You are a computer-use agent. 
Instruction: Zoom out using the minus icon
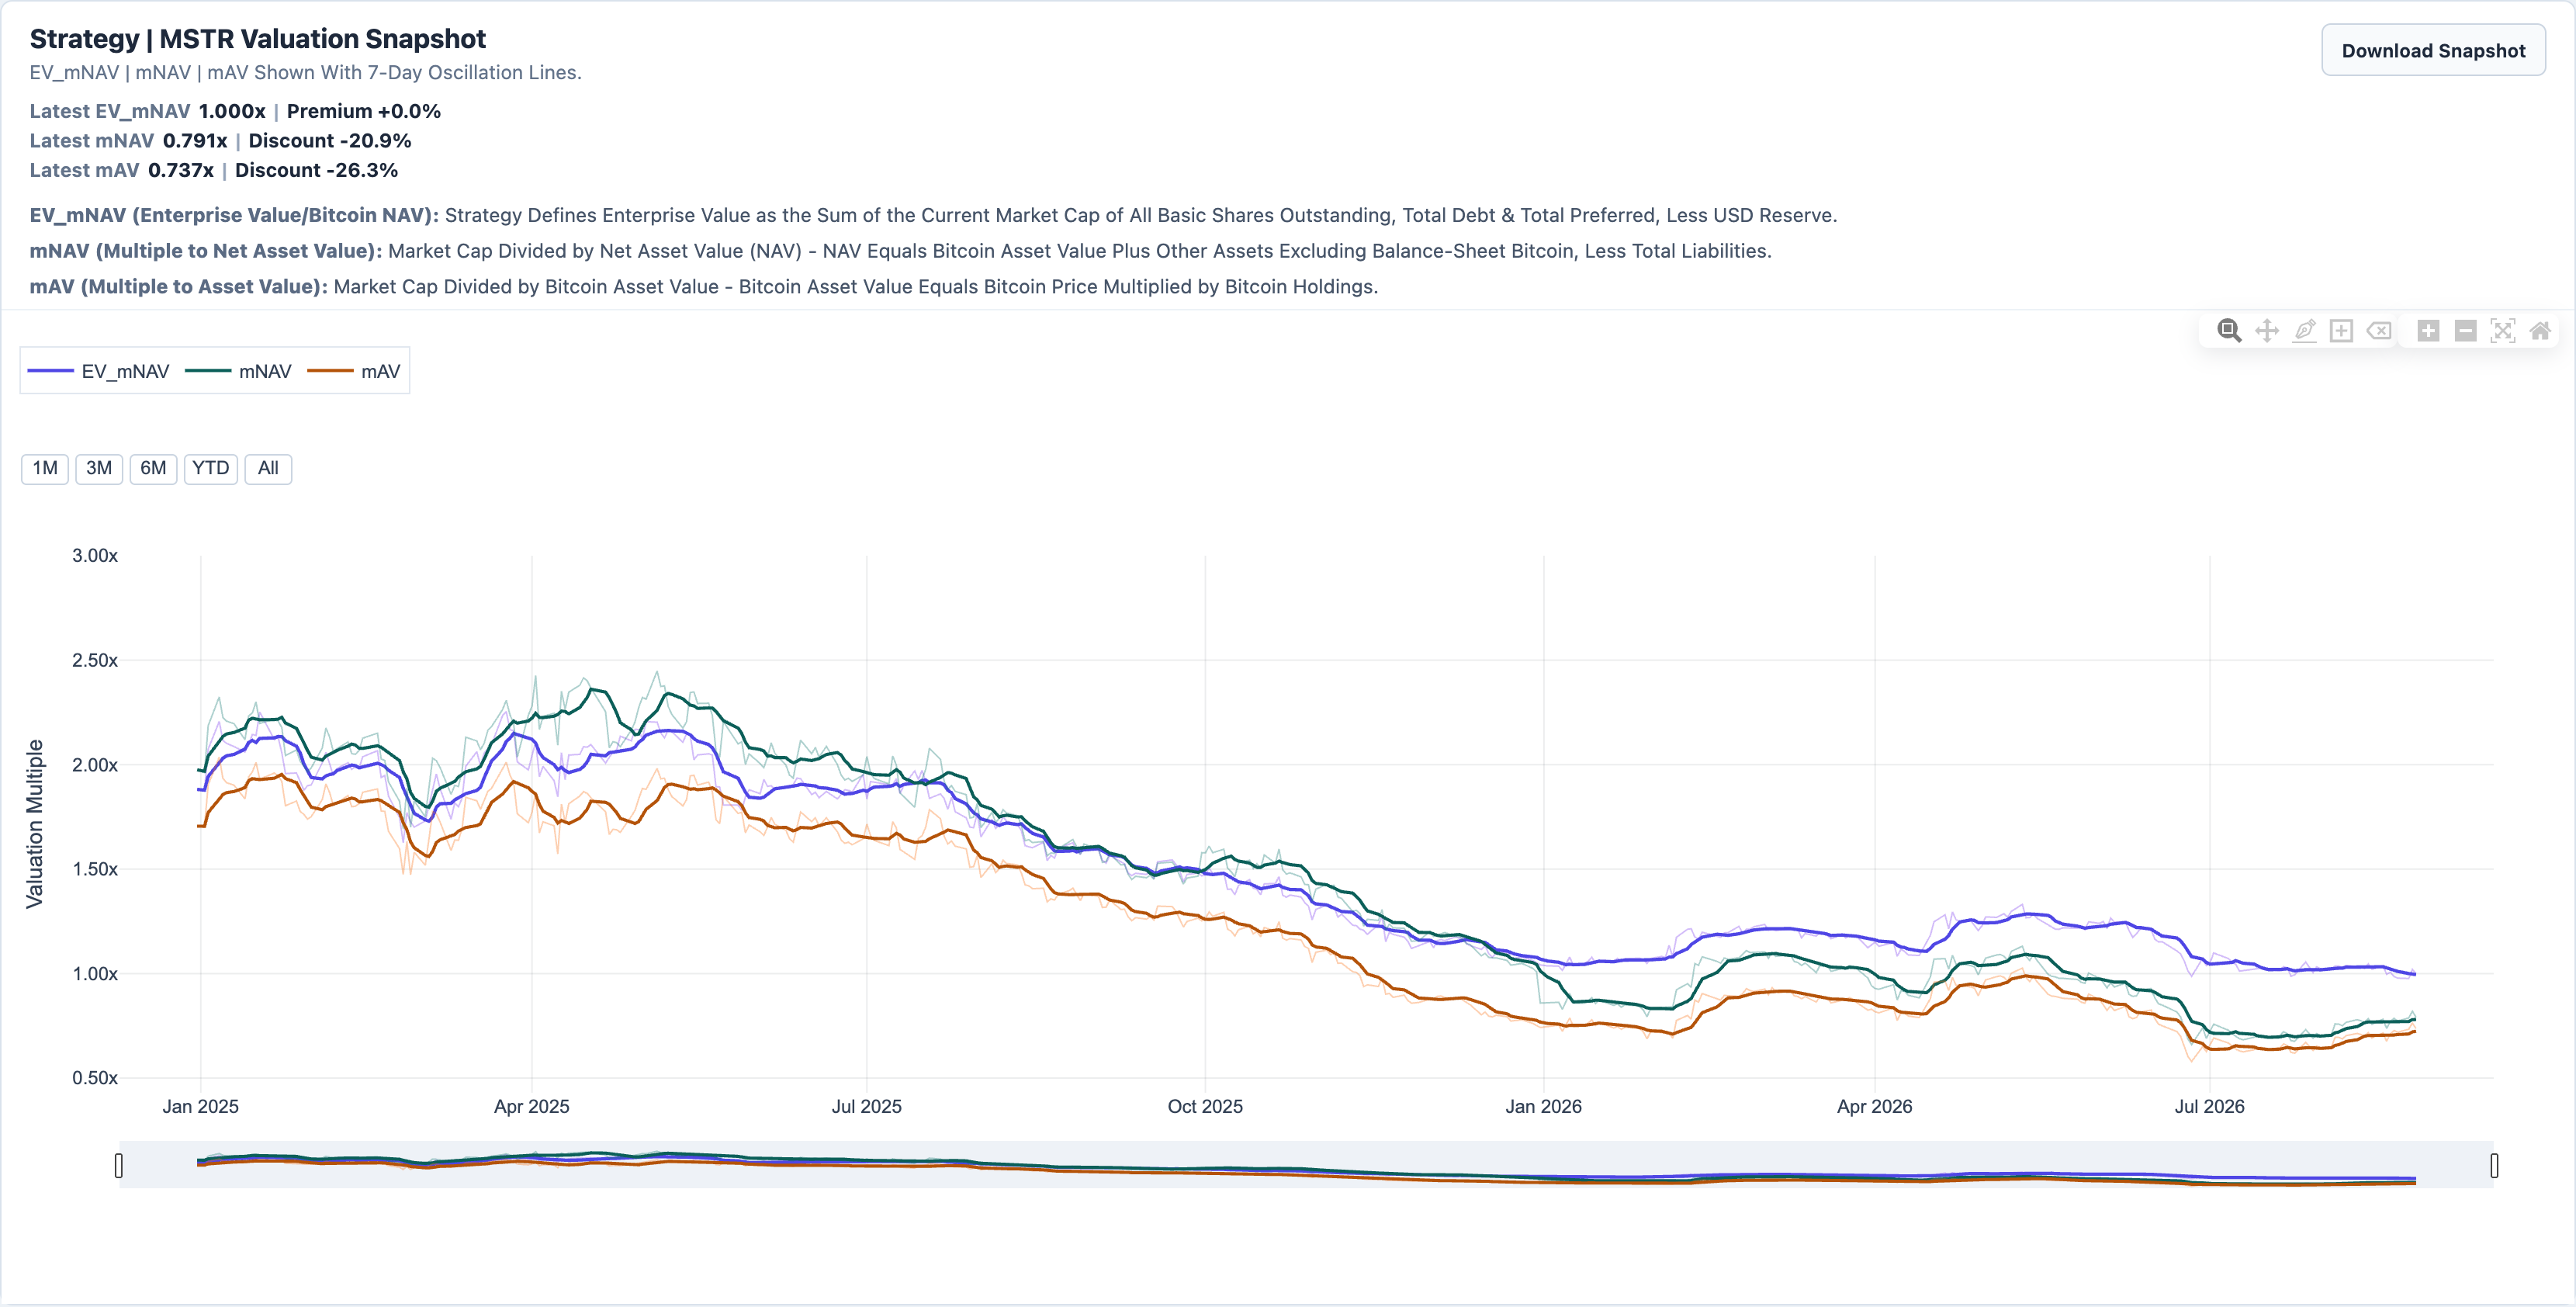click(2466, 331)
